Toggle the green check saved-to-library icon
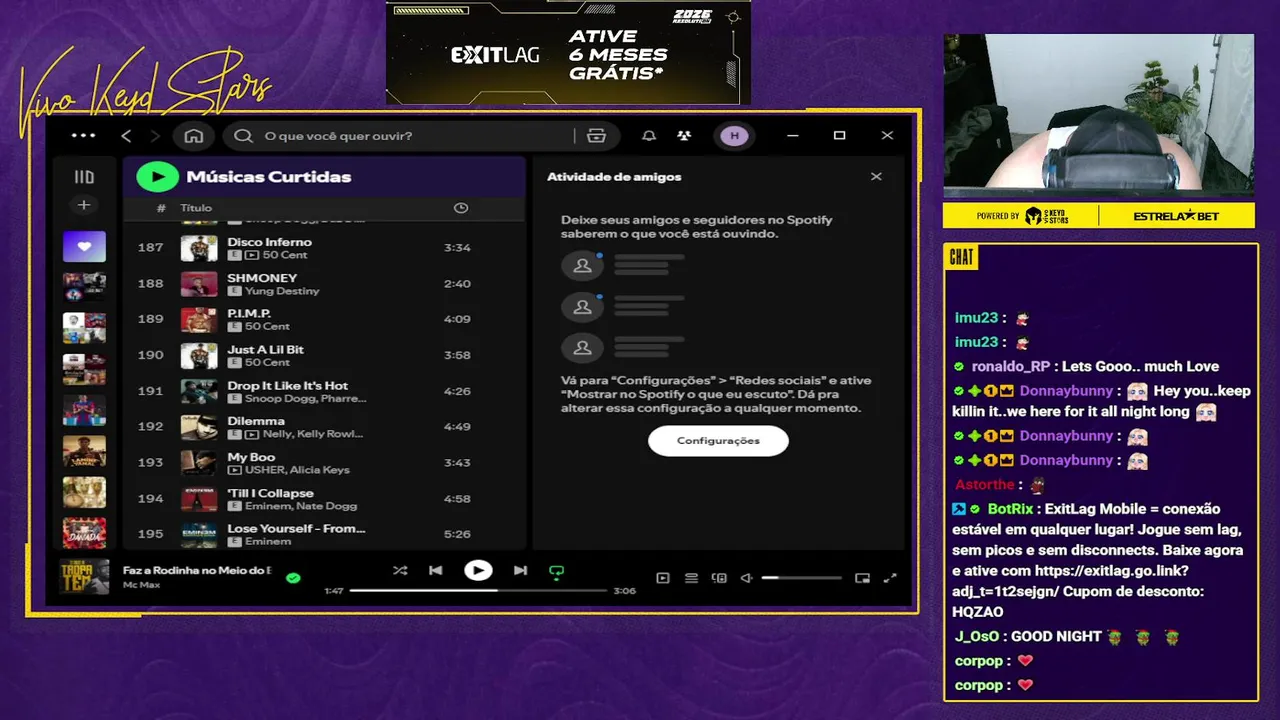This screenshot has height=720, width=1280. (x=293, y=577)
